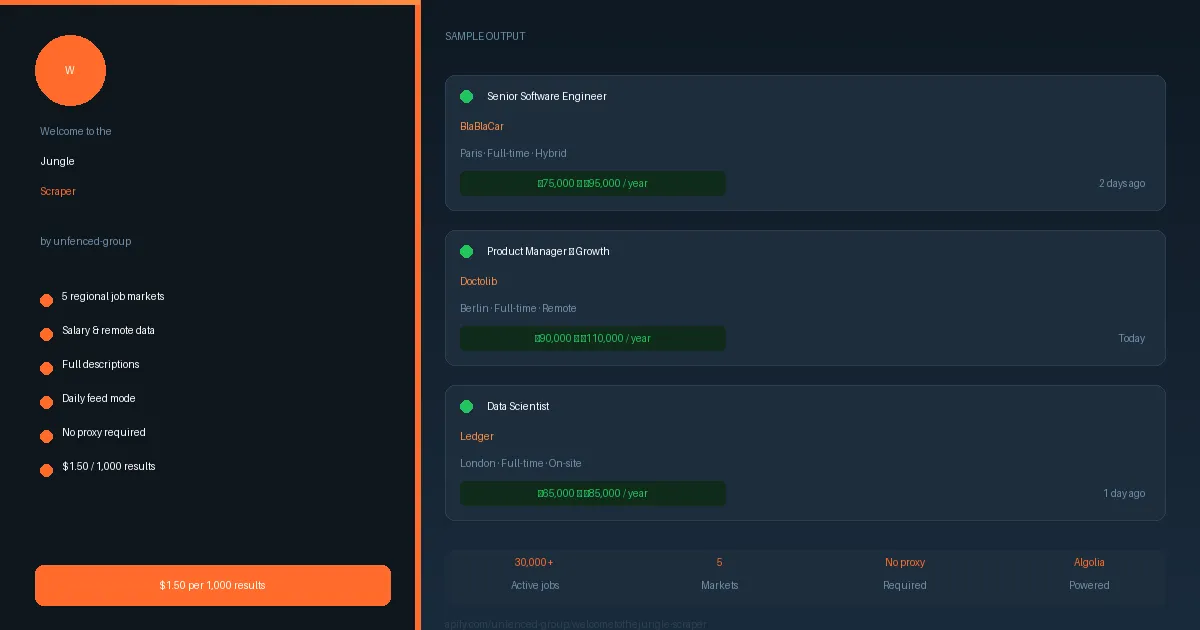Click the '1 day ago' timestamp
This screenshot has width=1200, height=630.
click(1124, 493)
